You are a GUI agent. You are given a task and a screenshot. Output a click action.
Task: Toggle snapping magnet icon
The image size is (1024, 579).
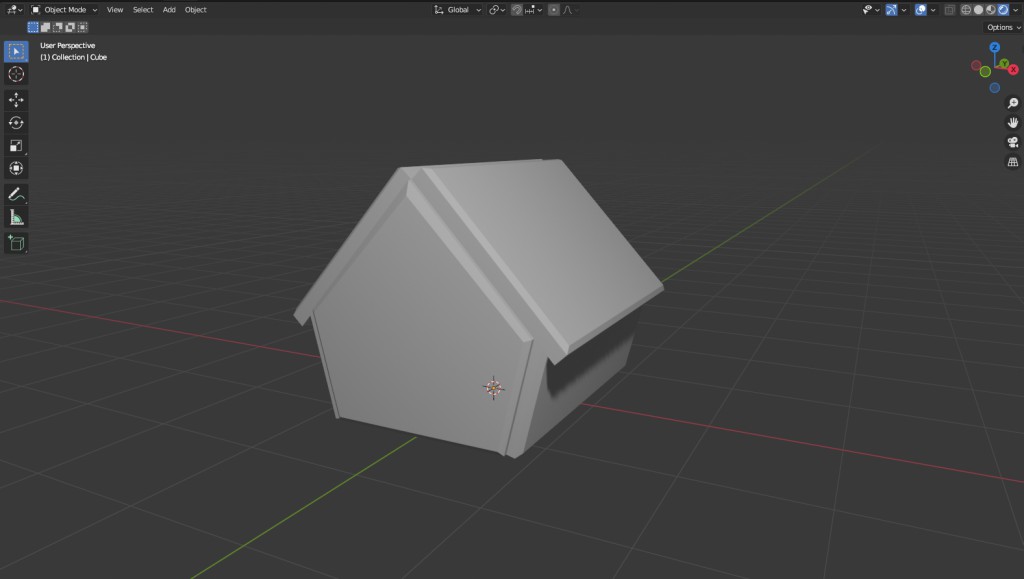click(x=517, y=10)
